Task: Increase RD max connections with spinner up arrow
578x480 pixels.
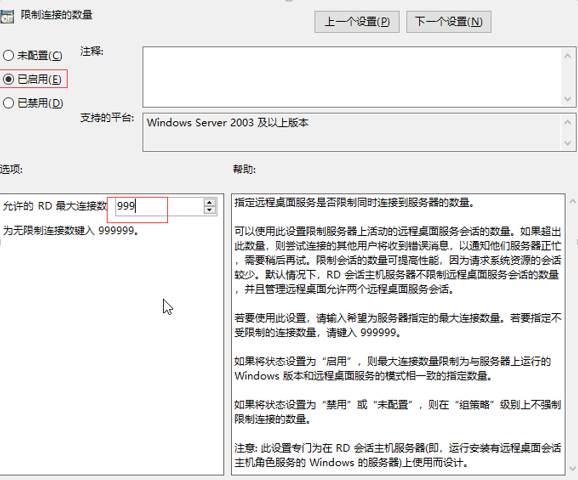Action: 209,202
